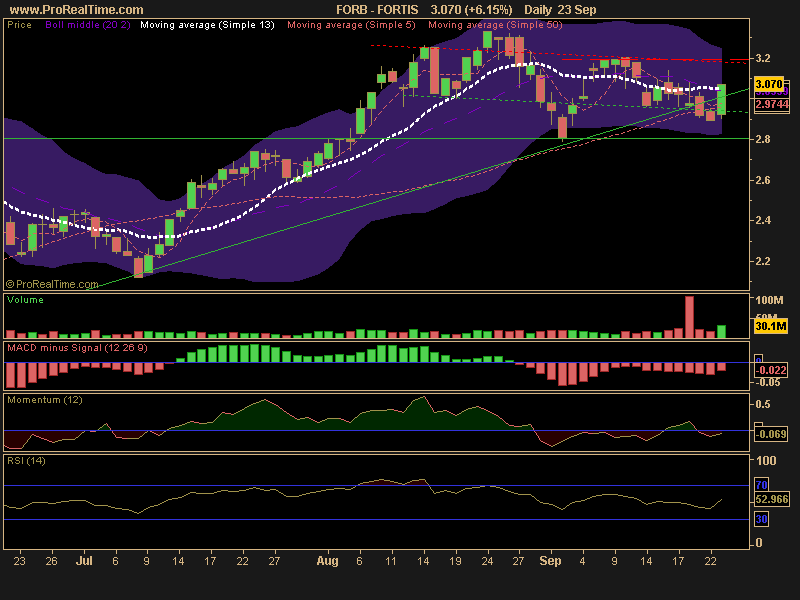The width and height of the screenshot is (800, 600).
Task: Click the 30.1M volume value tag
Action: click(x=771, y=326)
